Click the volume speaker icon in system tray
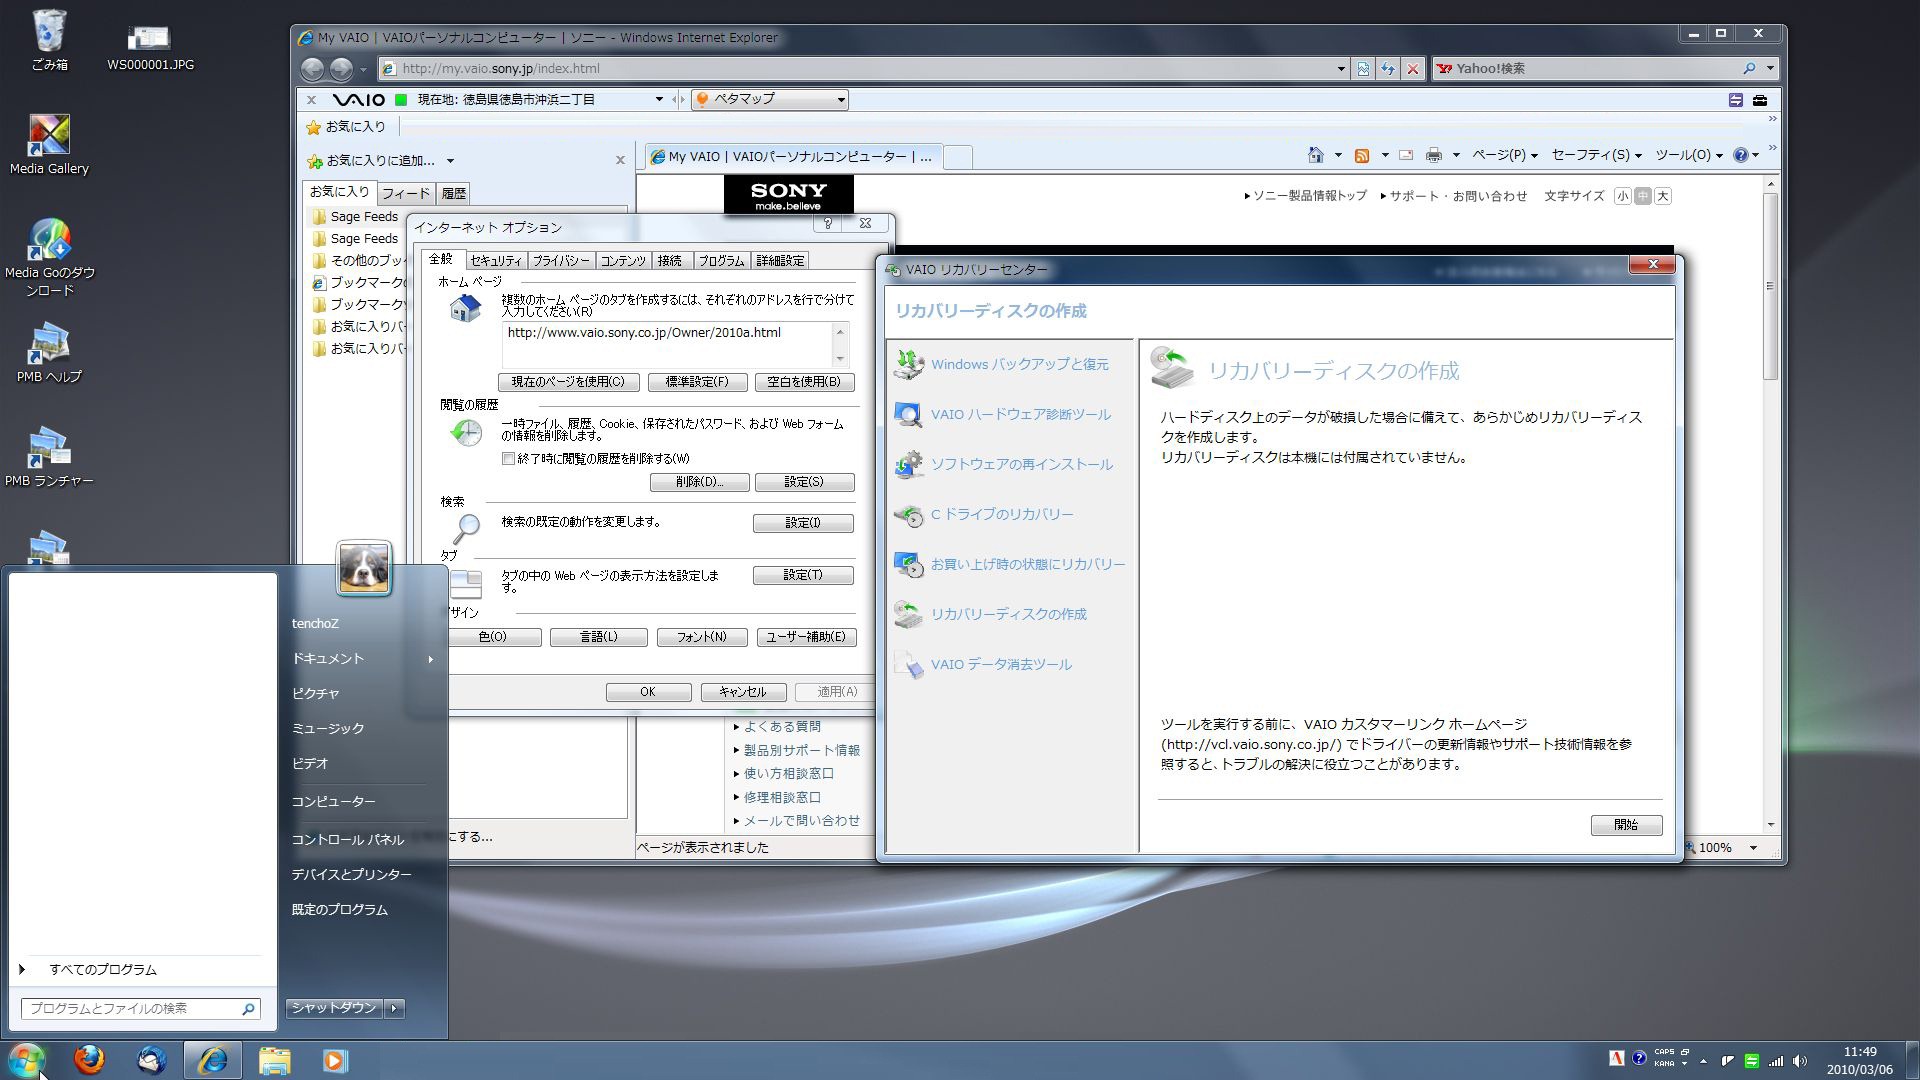The width and height of the screenshot is (1920, 1080). 1800,1061
